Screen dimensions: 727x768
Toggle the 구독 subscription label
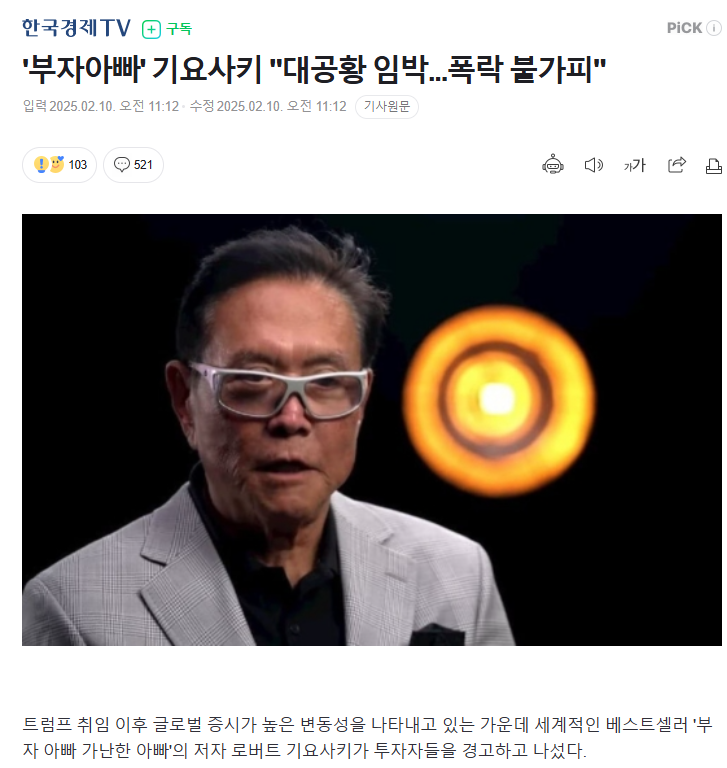pos(179,29)
